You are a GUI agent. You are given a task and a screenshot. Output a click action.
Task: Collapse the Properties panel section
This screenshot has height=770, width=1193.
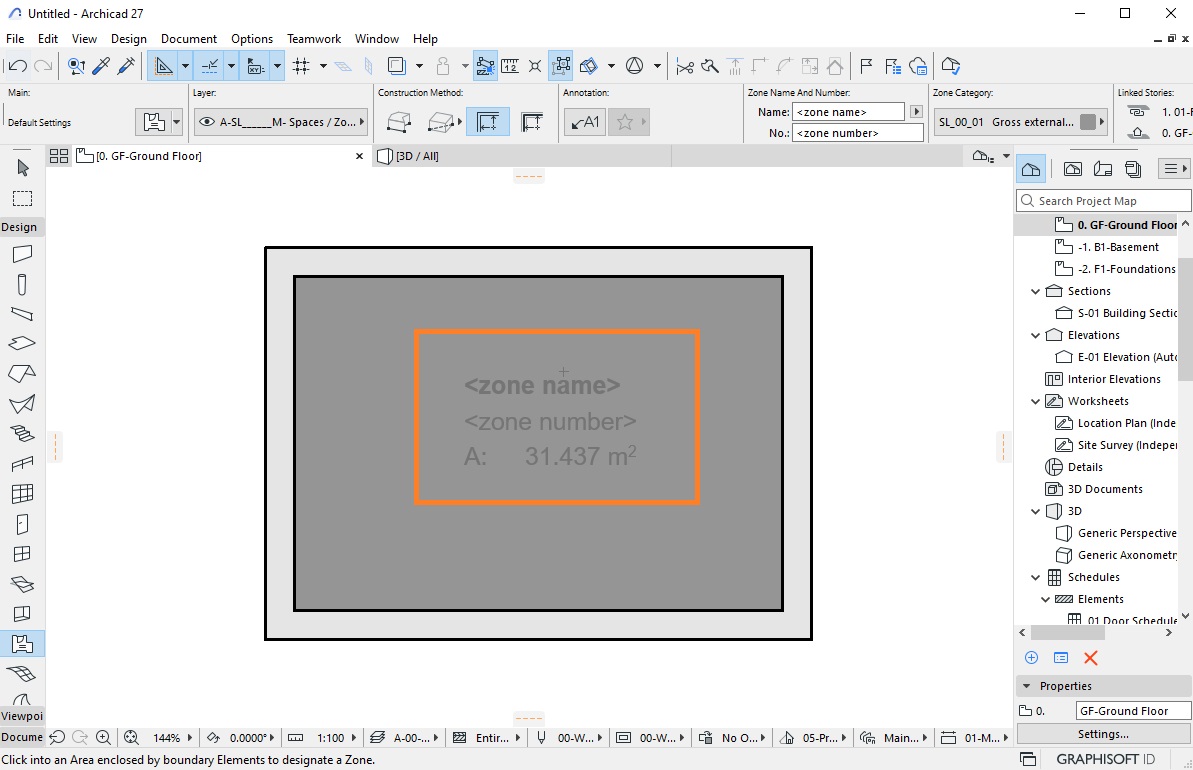click(x=1026, y=686)
